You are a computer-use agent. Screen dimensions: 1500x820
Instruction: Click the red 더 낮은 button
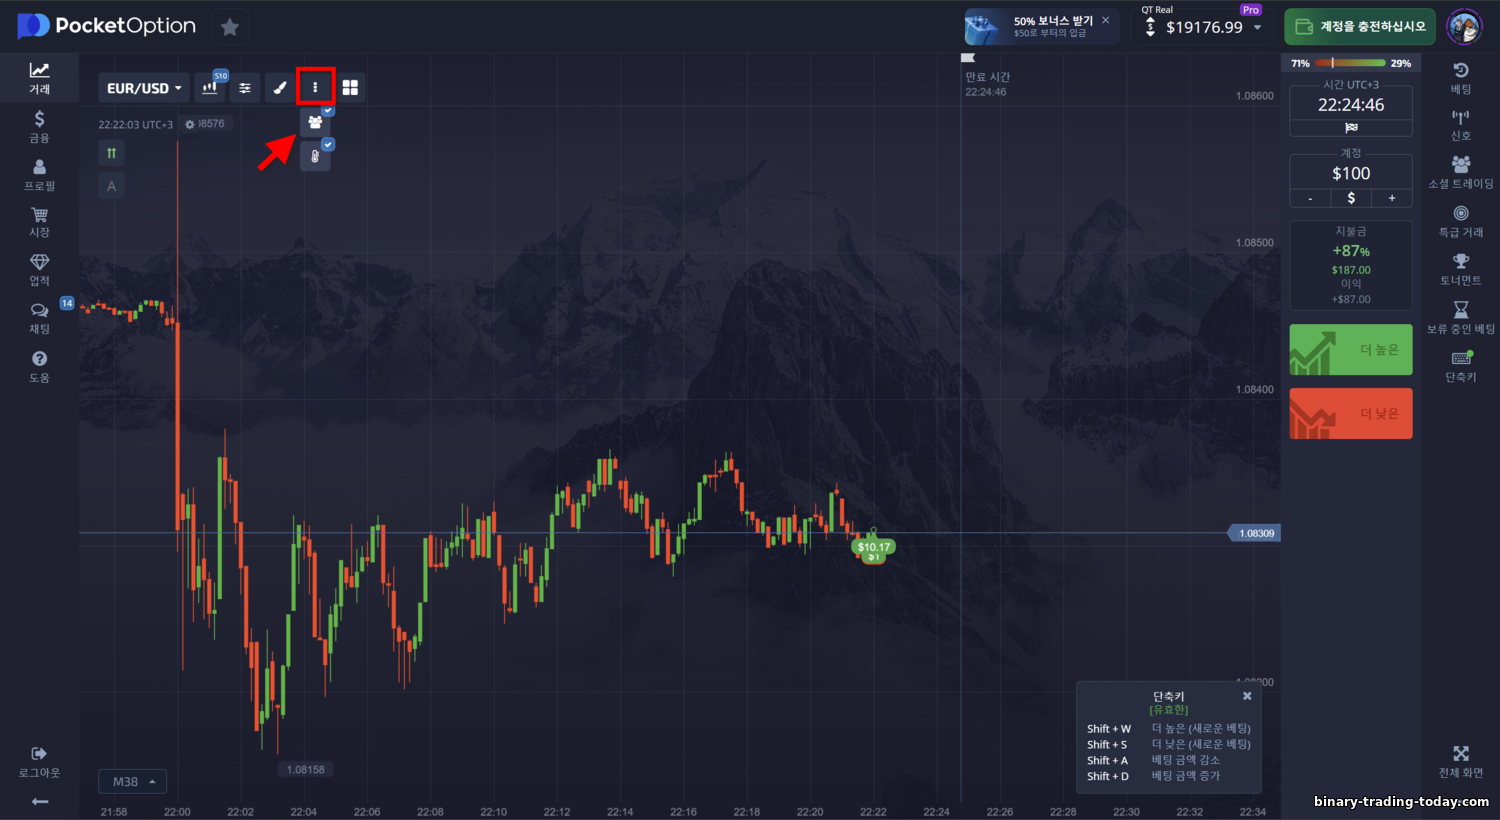(1351, 414)
